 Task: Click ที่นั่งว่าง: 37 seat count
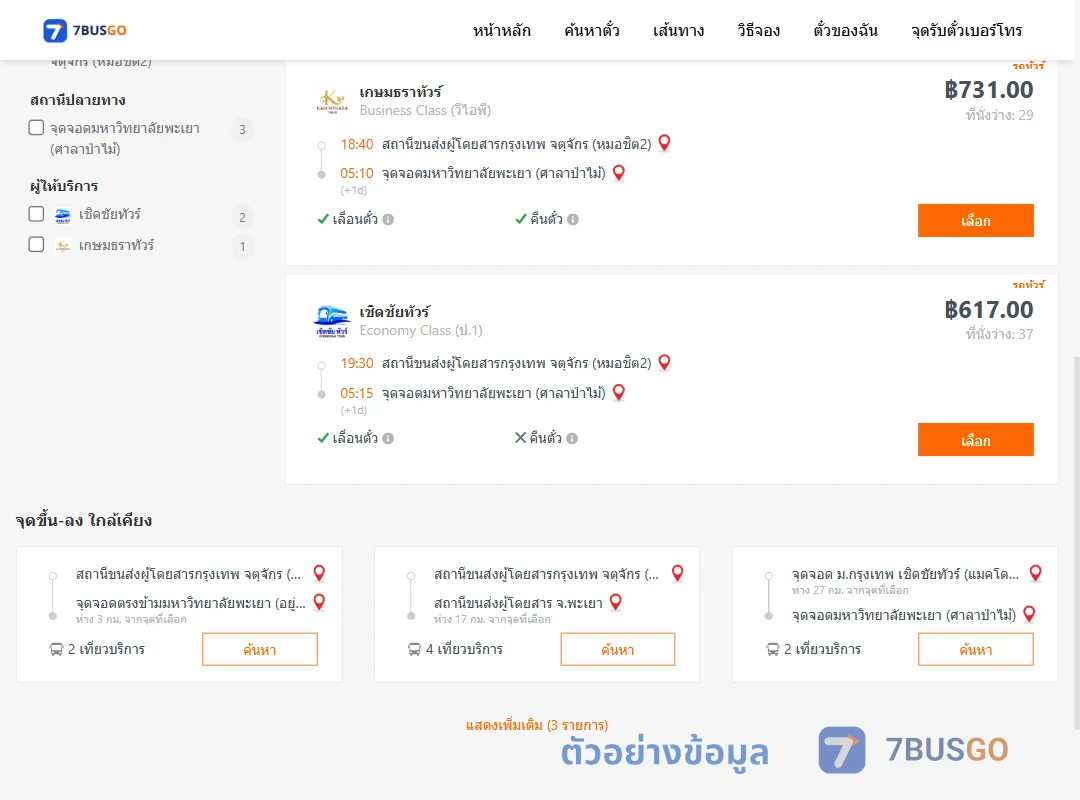(x=999, y=334)
